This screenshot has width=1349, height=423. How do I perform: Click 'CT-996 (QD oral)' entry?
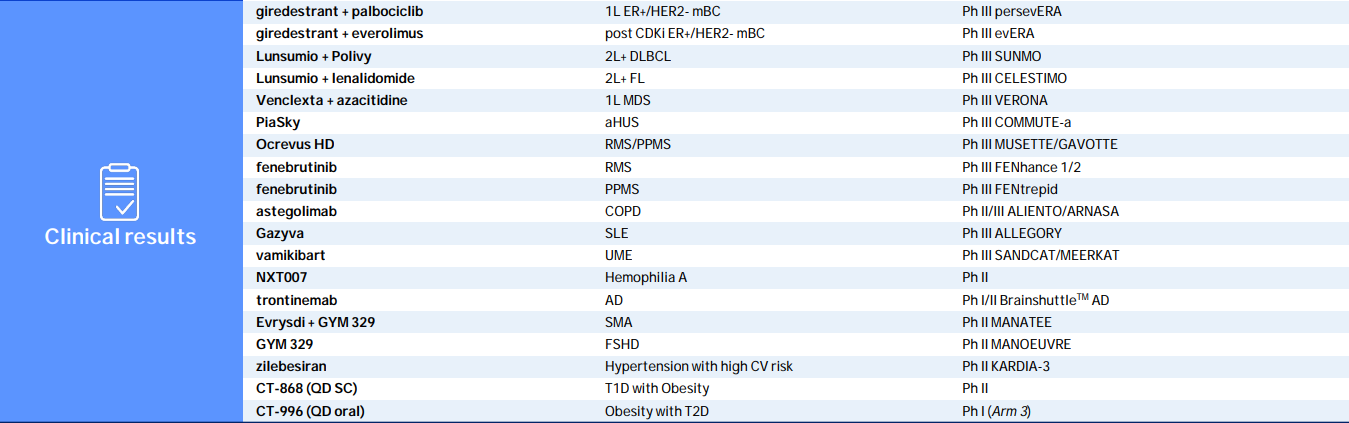[x=310, y=411]
